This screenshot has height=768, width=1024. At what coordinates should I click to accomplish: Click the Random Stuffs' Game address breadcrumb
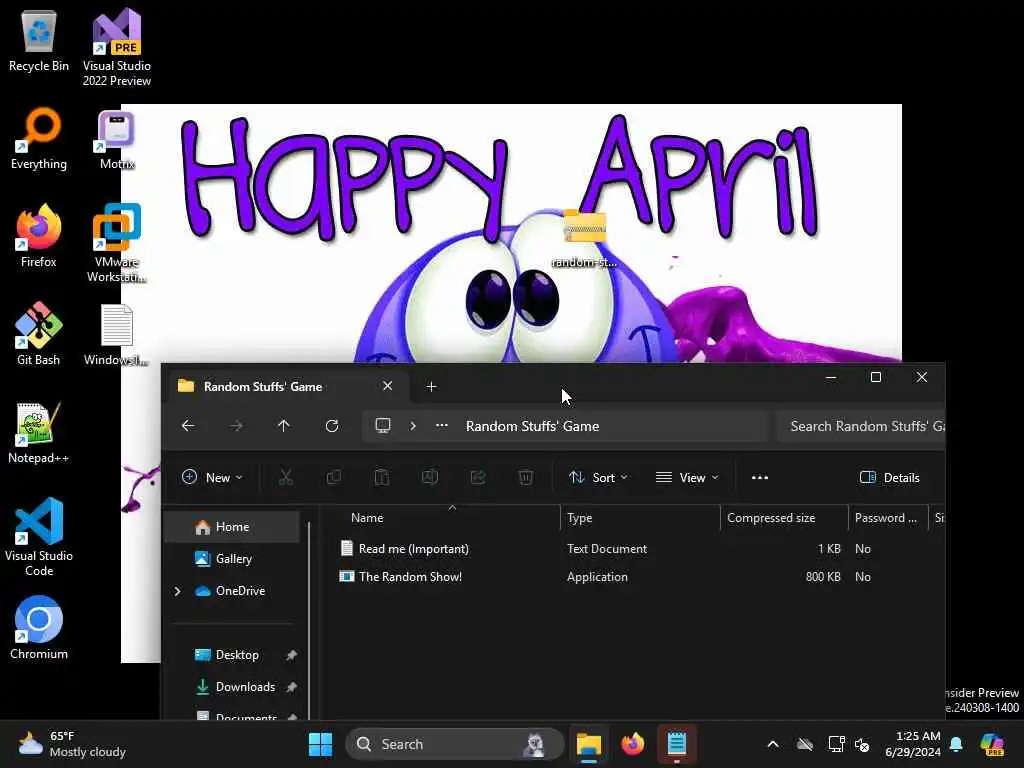(x=532, y=426)
